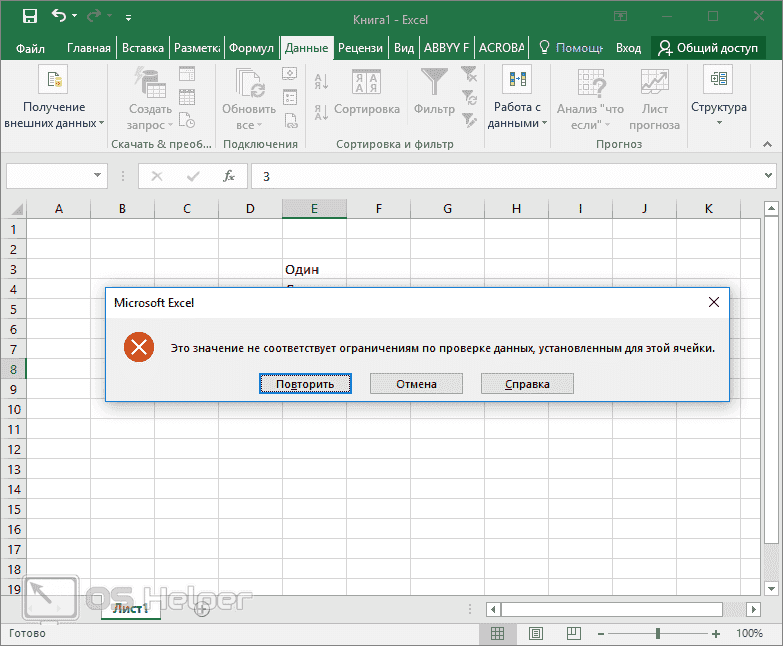Close the Microsoft Excel error dialog

pos(713,302)
